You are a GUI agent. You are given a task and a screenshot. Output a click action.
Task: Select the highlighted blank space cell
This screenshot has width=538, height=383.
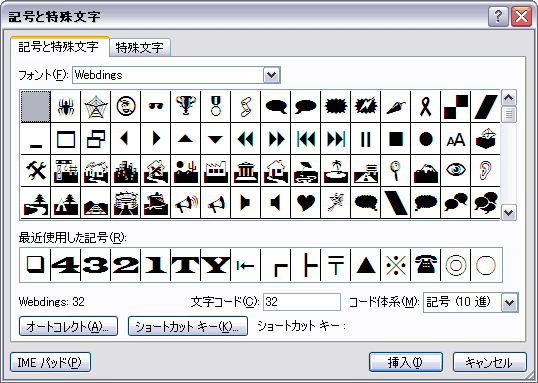[36, 106]
